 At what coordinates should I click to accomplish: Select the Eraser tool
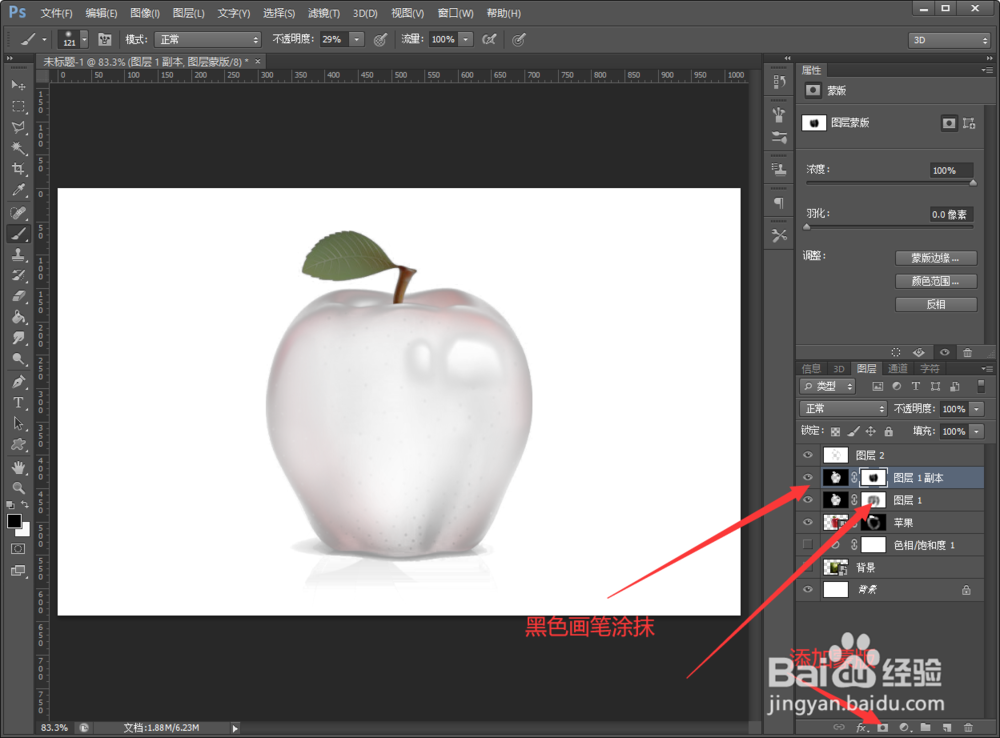click(18, 296)
